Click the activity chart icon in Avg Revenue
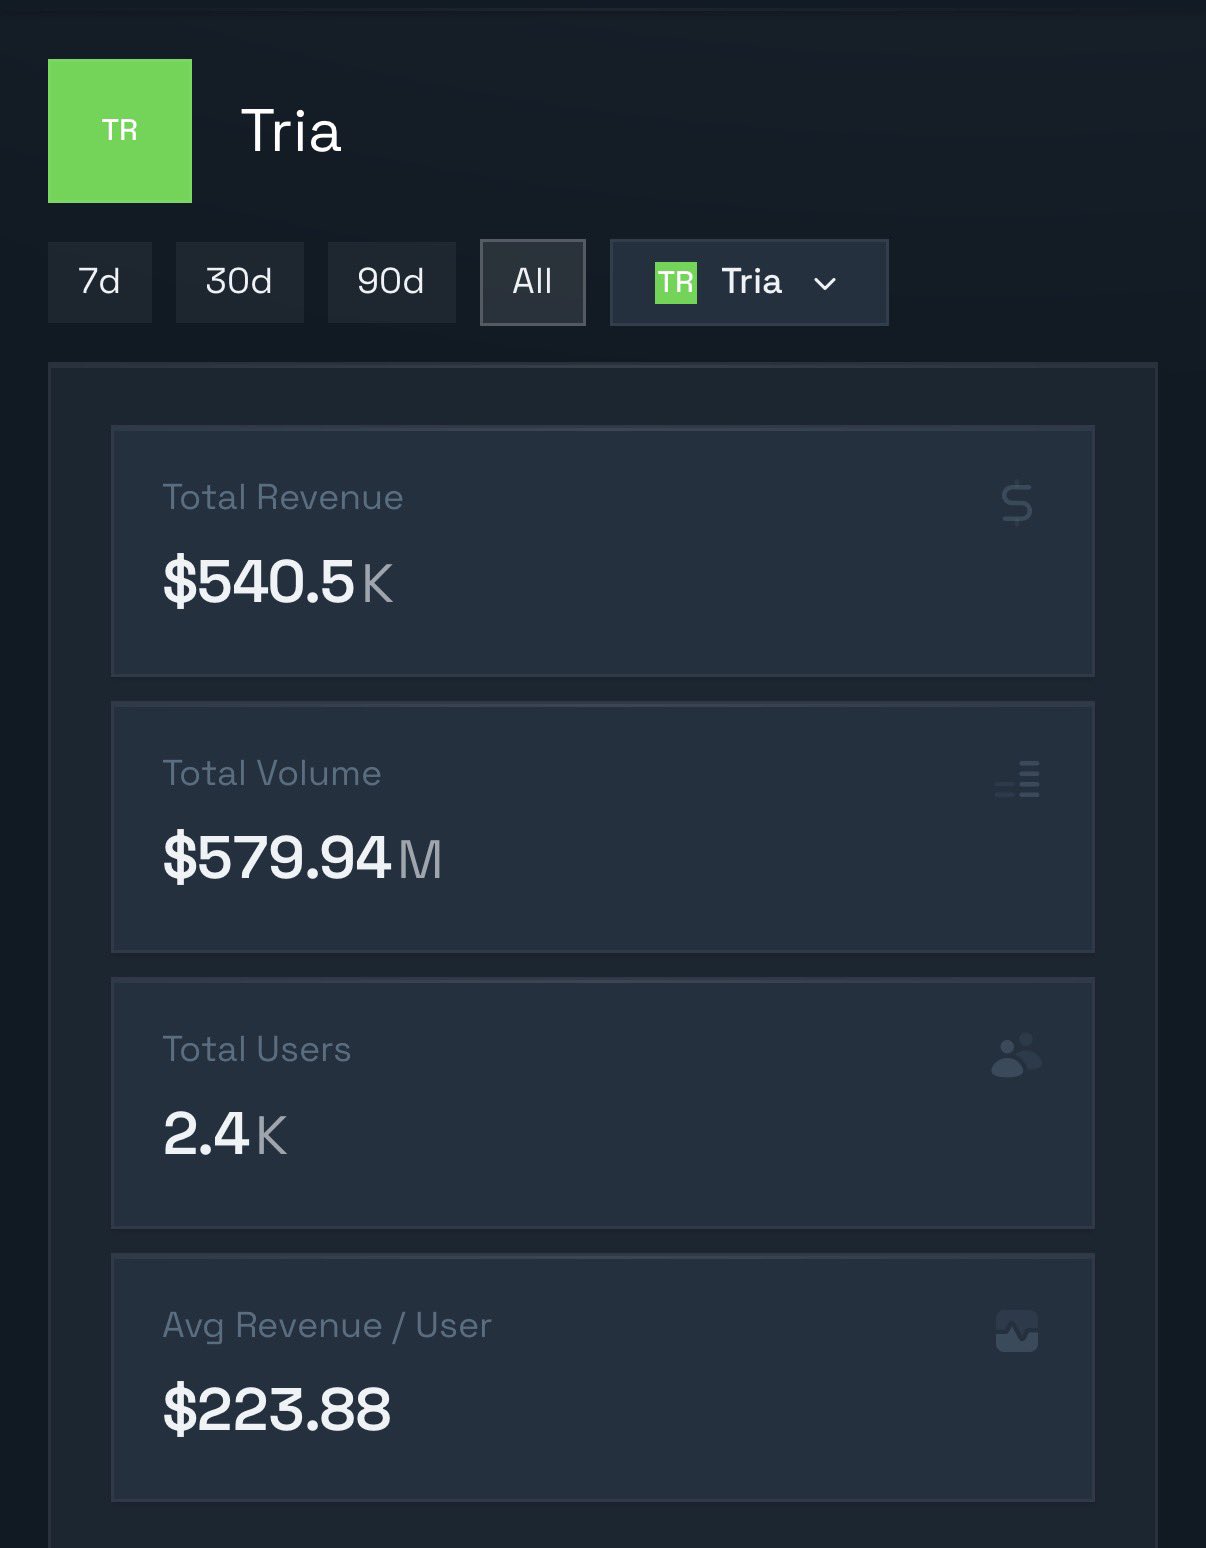1206x1548 pixels. coord(1016,1331)
